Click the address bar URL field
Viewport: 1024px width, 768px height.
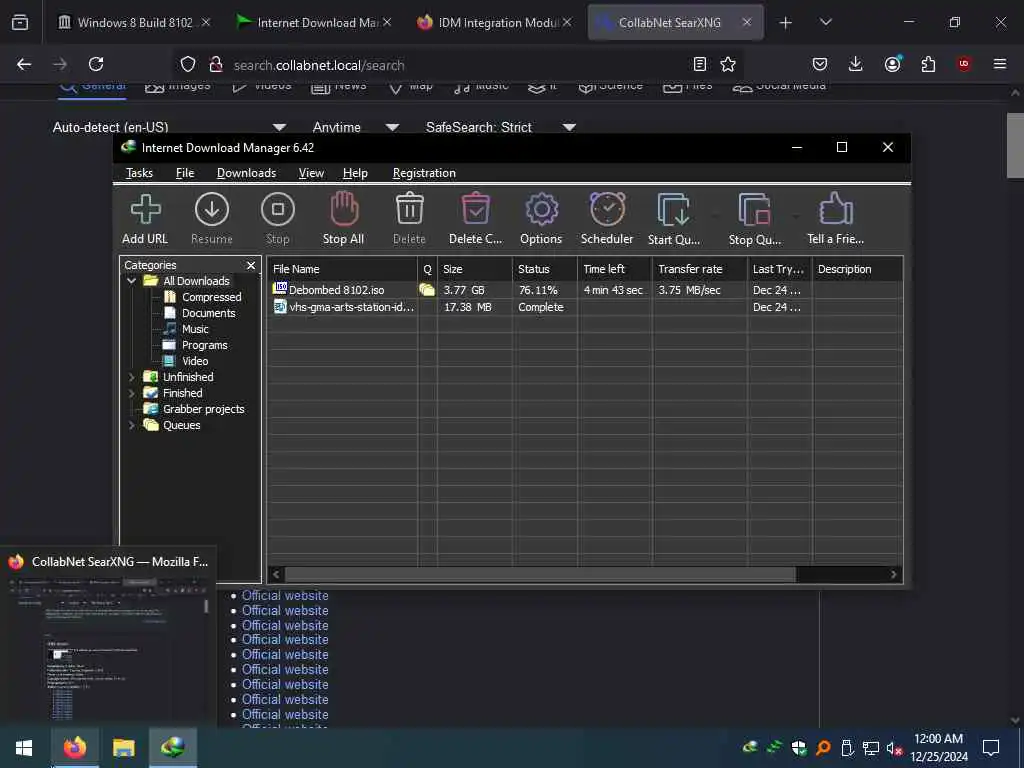point(457,65)
